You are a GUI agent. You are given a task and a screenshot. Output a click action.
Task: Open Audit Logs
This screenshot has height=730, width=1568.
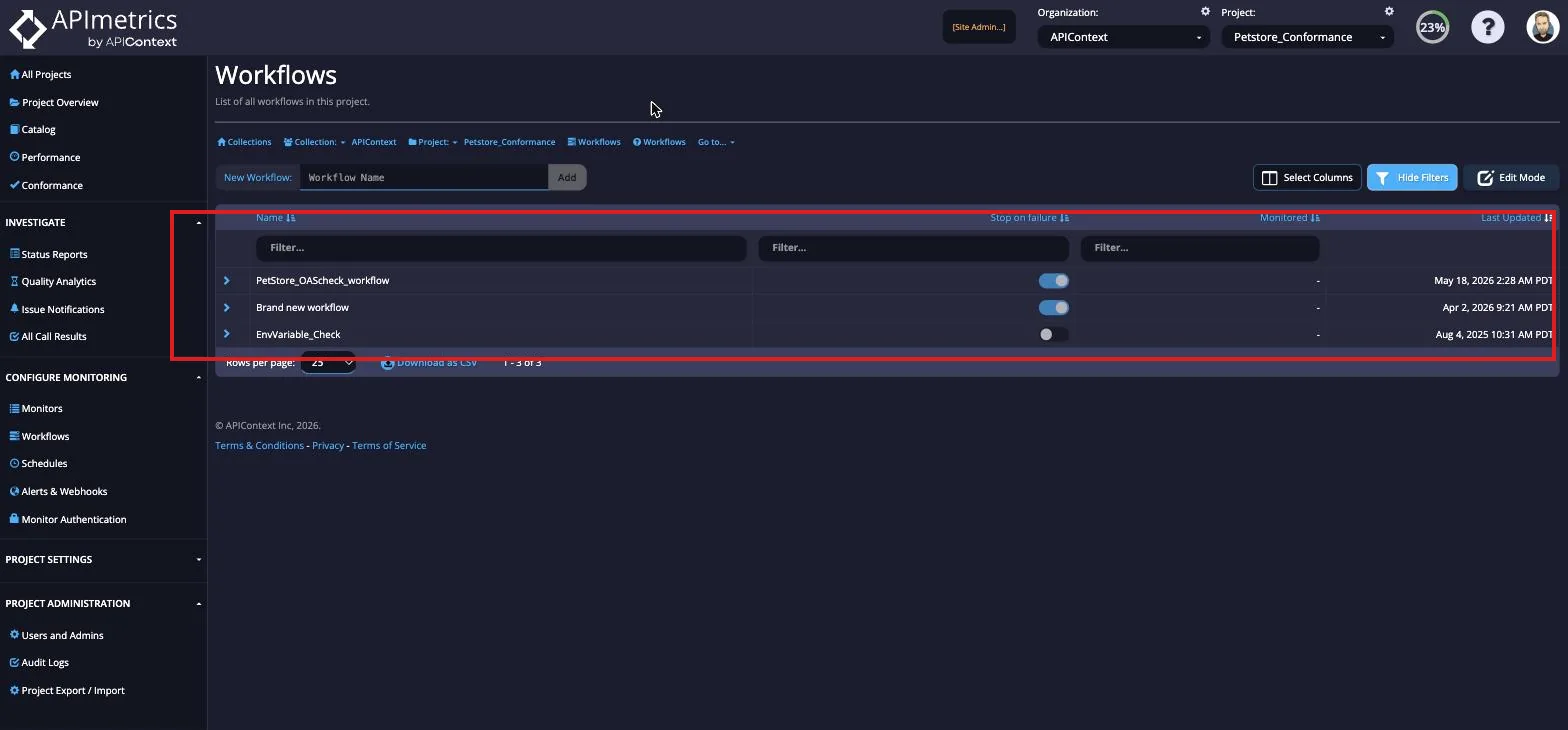click(39, 662)
